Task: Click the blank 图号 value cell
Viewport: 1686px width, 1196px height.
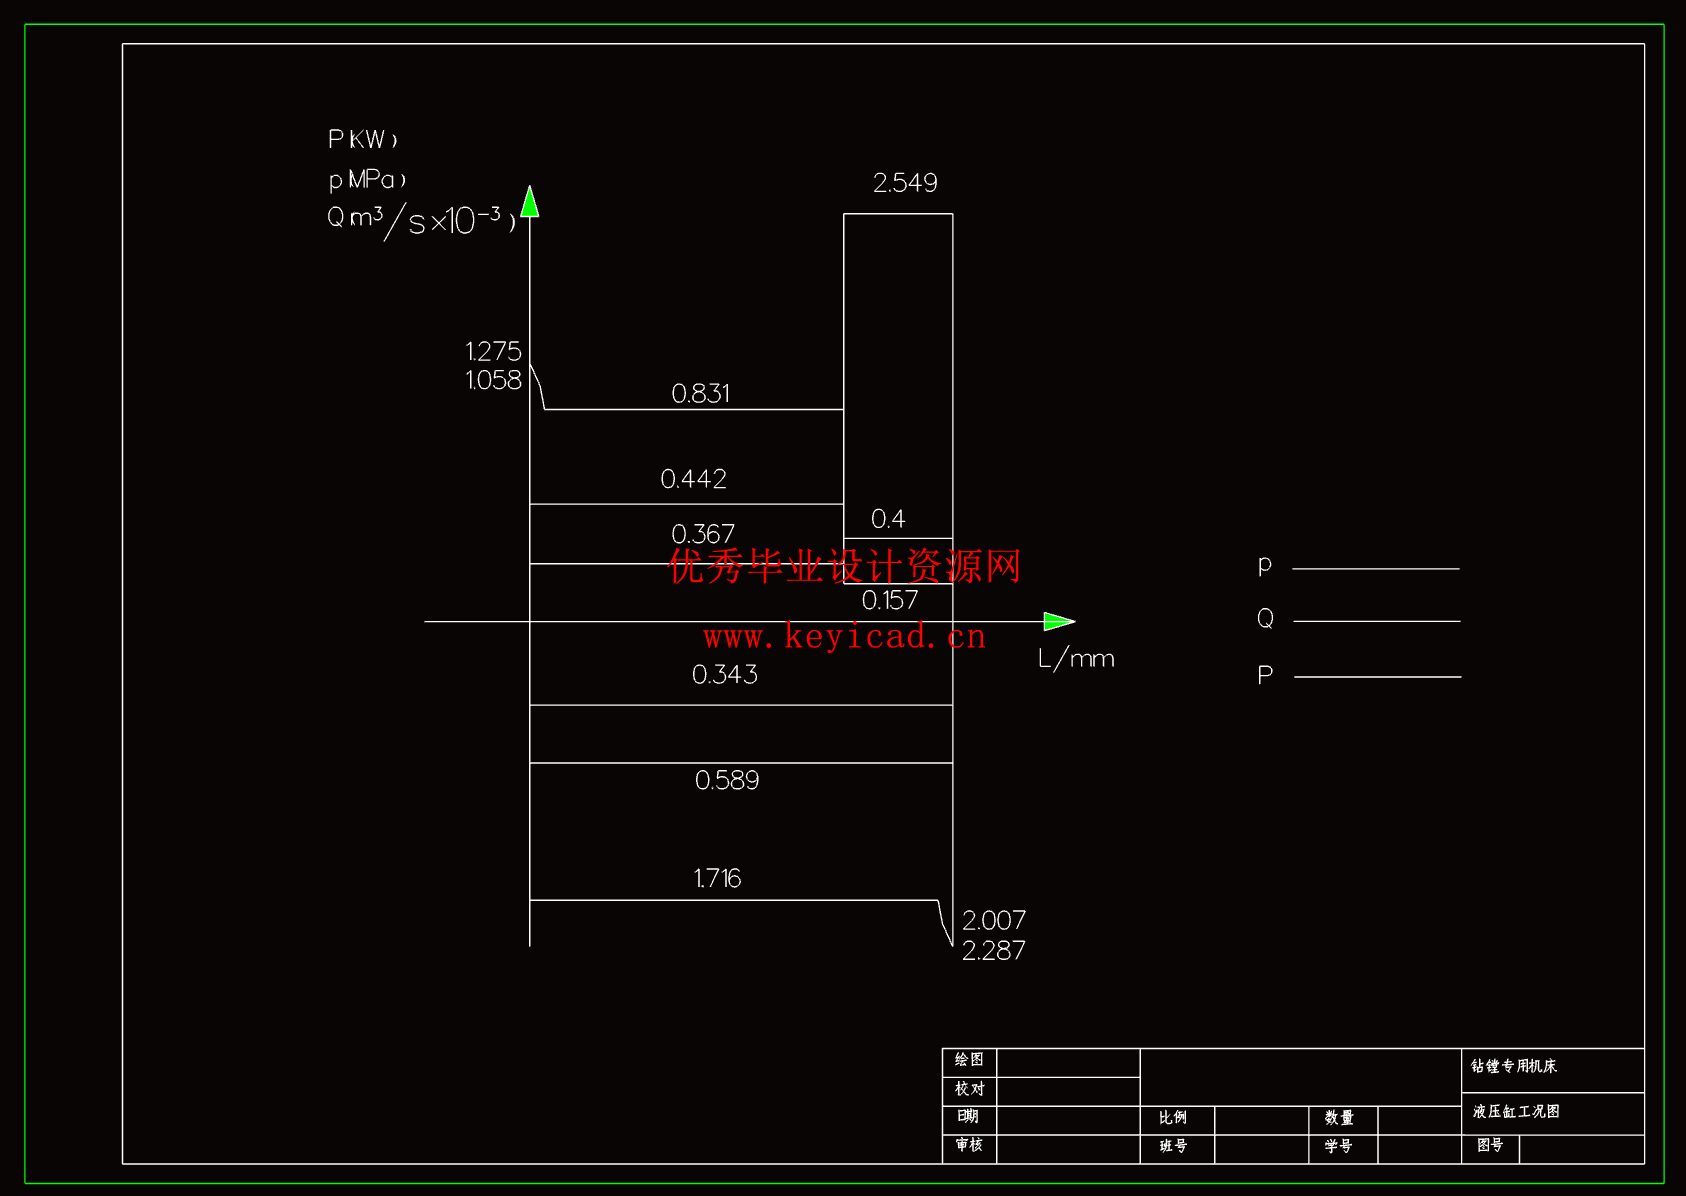Action: [x=1581, y=1149]
